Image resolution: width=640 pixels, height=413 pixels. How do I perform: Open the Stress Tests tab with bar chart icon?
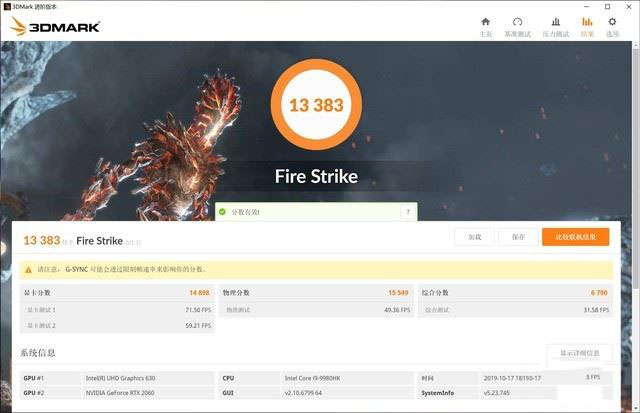[556, 27]
